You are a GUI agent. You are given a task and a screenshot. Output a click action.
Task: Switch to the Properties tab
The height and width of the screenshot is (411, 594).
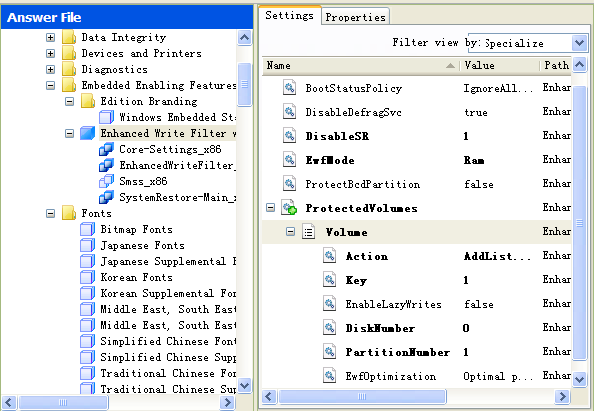(355, 17)
